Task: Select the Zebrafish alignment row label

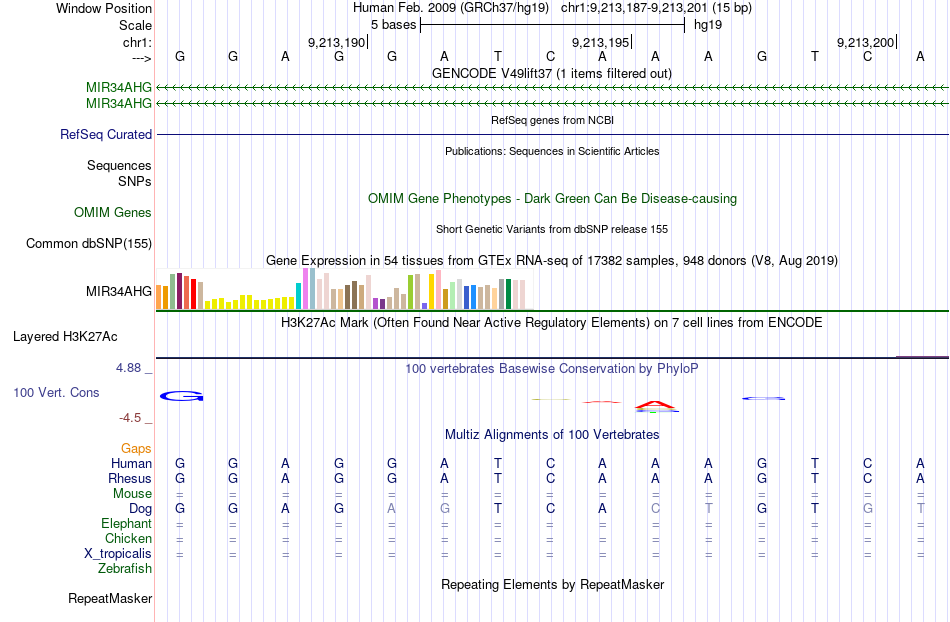Action: pyautogui.click(x=125, y=569)
